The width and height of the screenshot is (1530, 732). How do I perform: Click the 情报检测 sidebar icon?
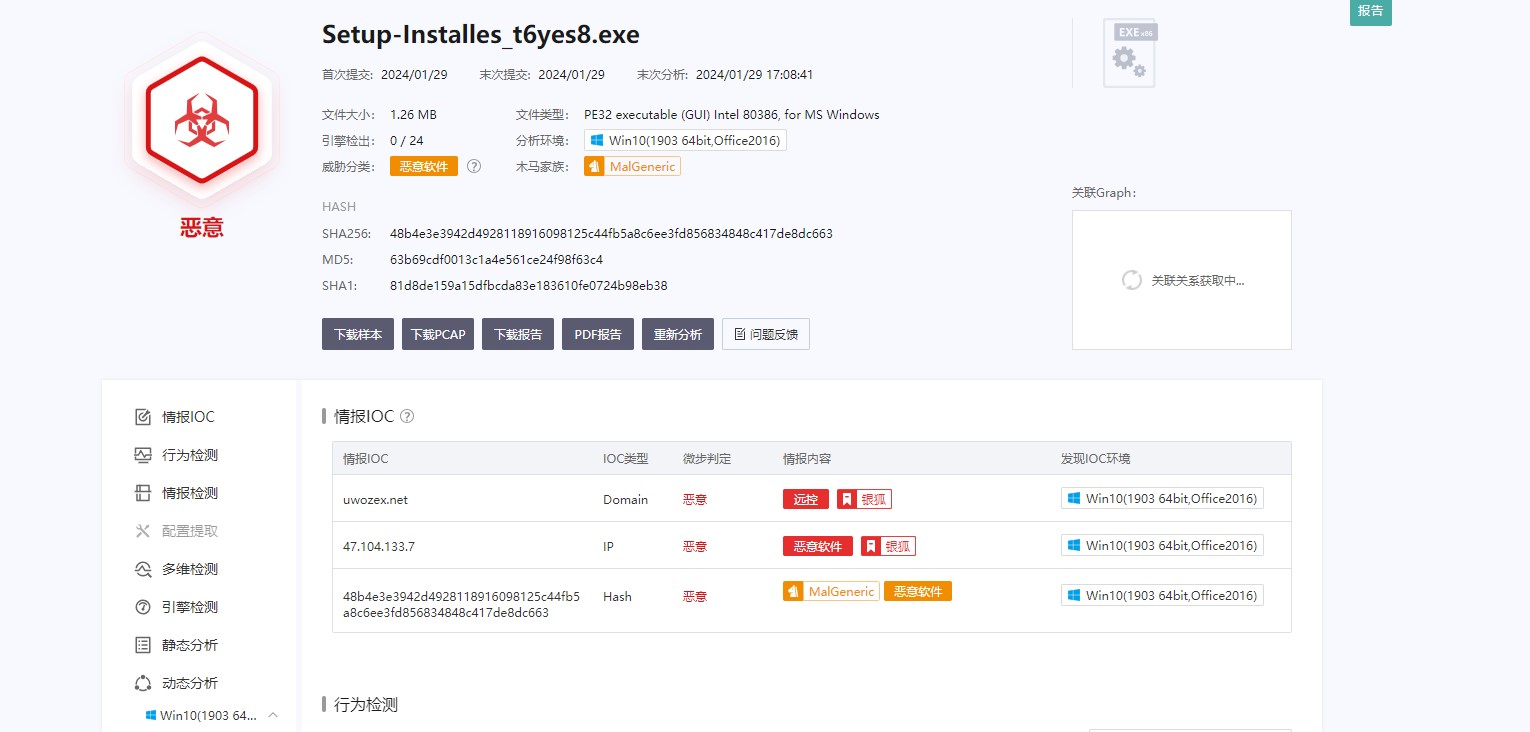143,493
